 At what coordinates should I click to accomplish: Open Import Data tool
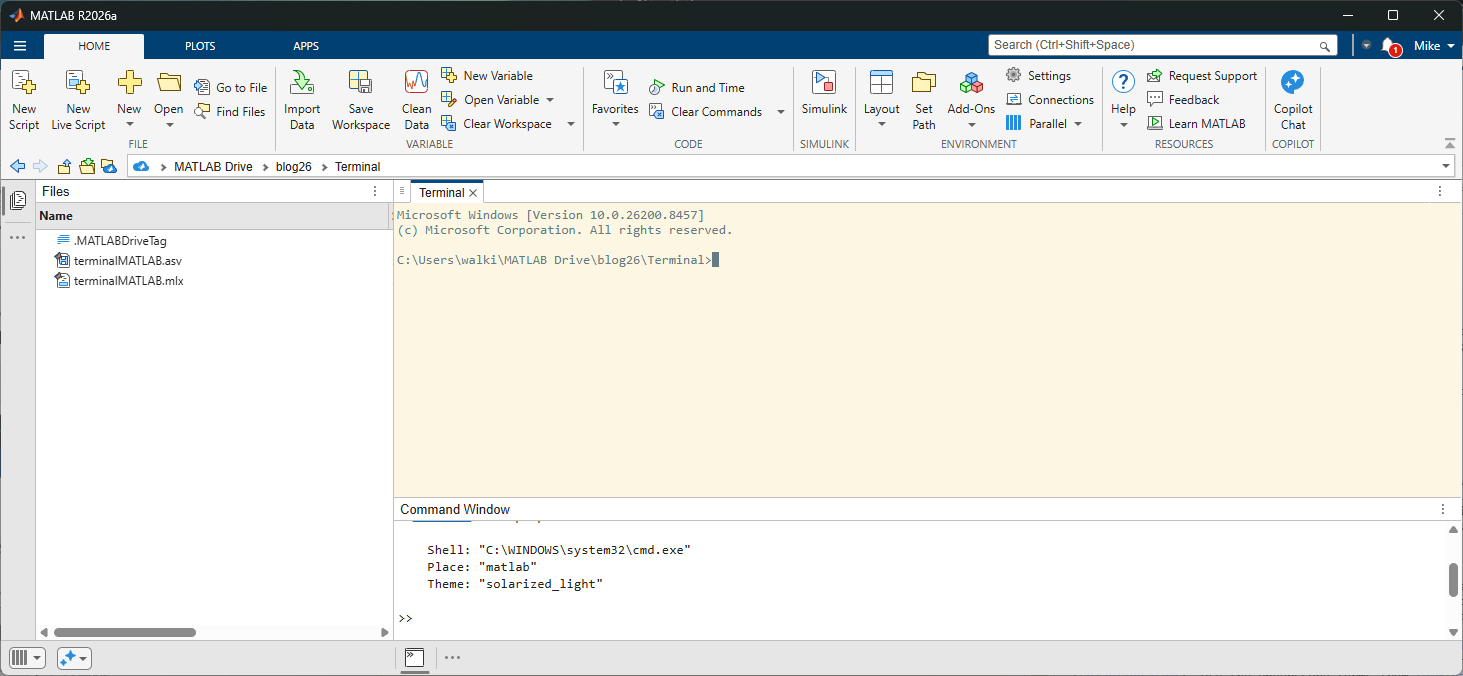[302, 100]
